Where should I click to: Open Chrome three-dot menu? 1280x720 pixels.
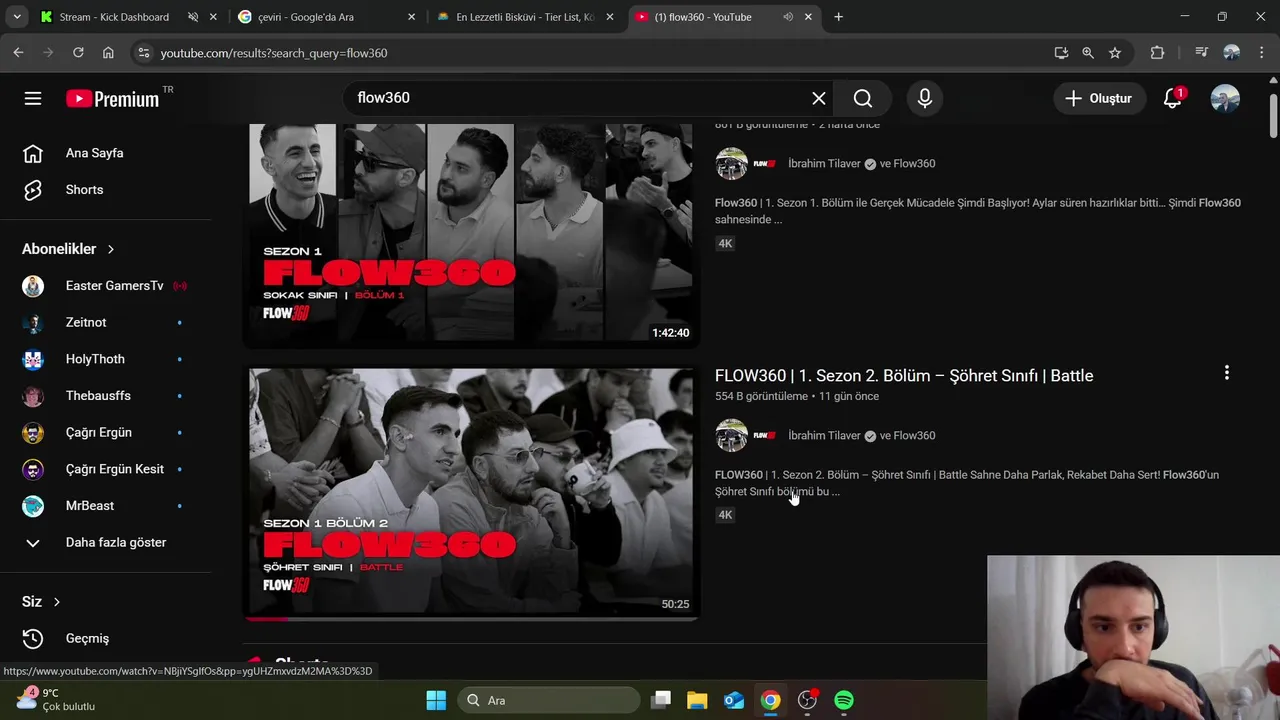point(1260,53)
